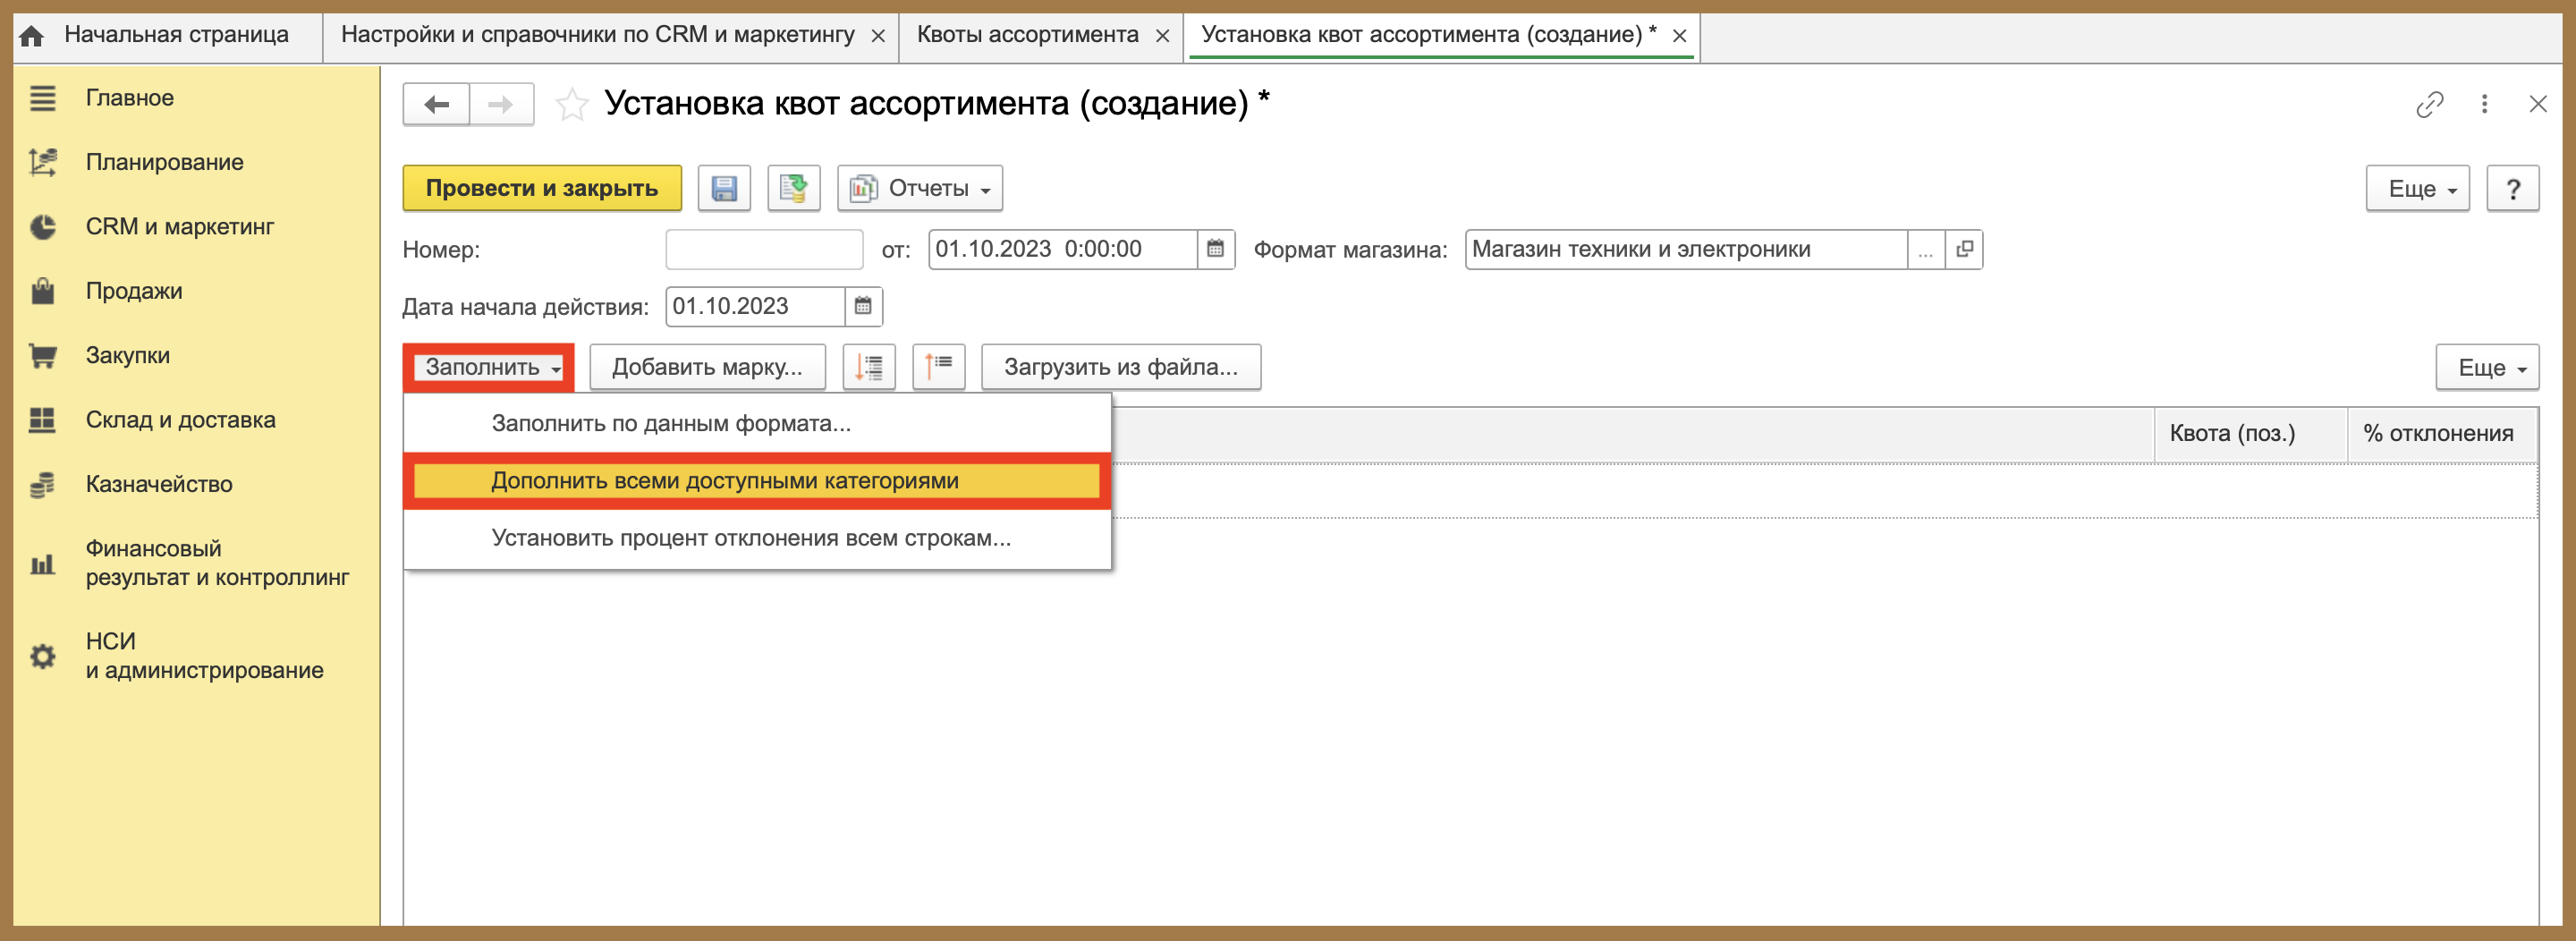Click the CRM и маркетинг pie icon

42,227
